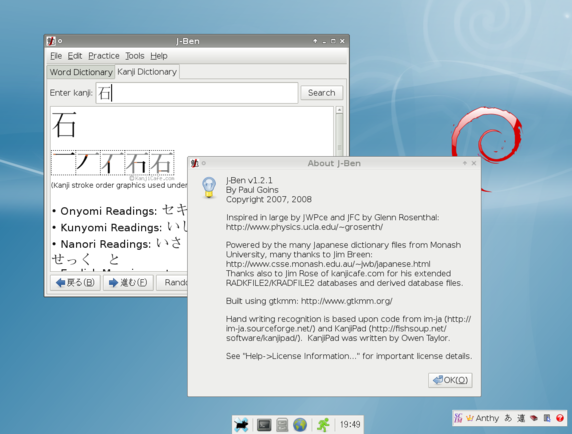
Task: Select the Kanji Dictionary tab
Action: click(x=147, y=71)
